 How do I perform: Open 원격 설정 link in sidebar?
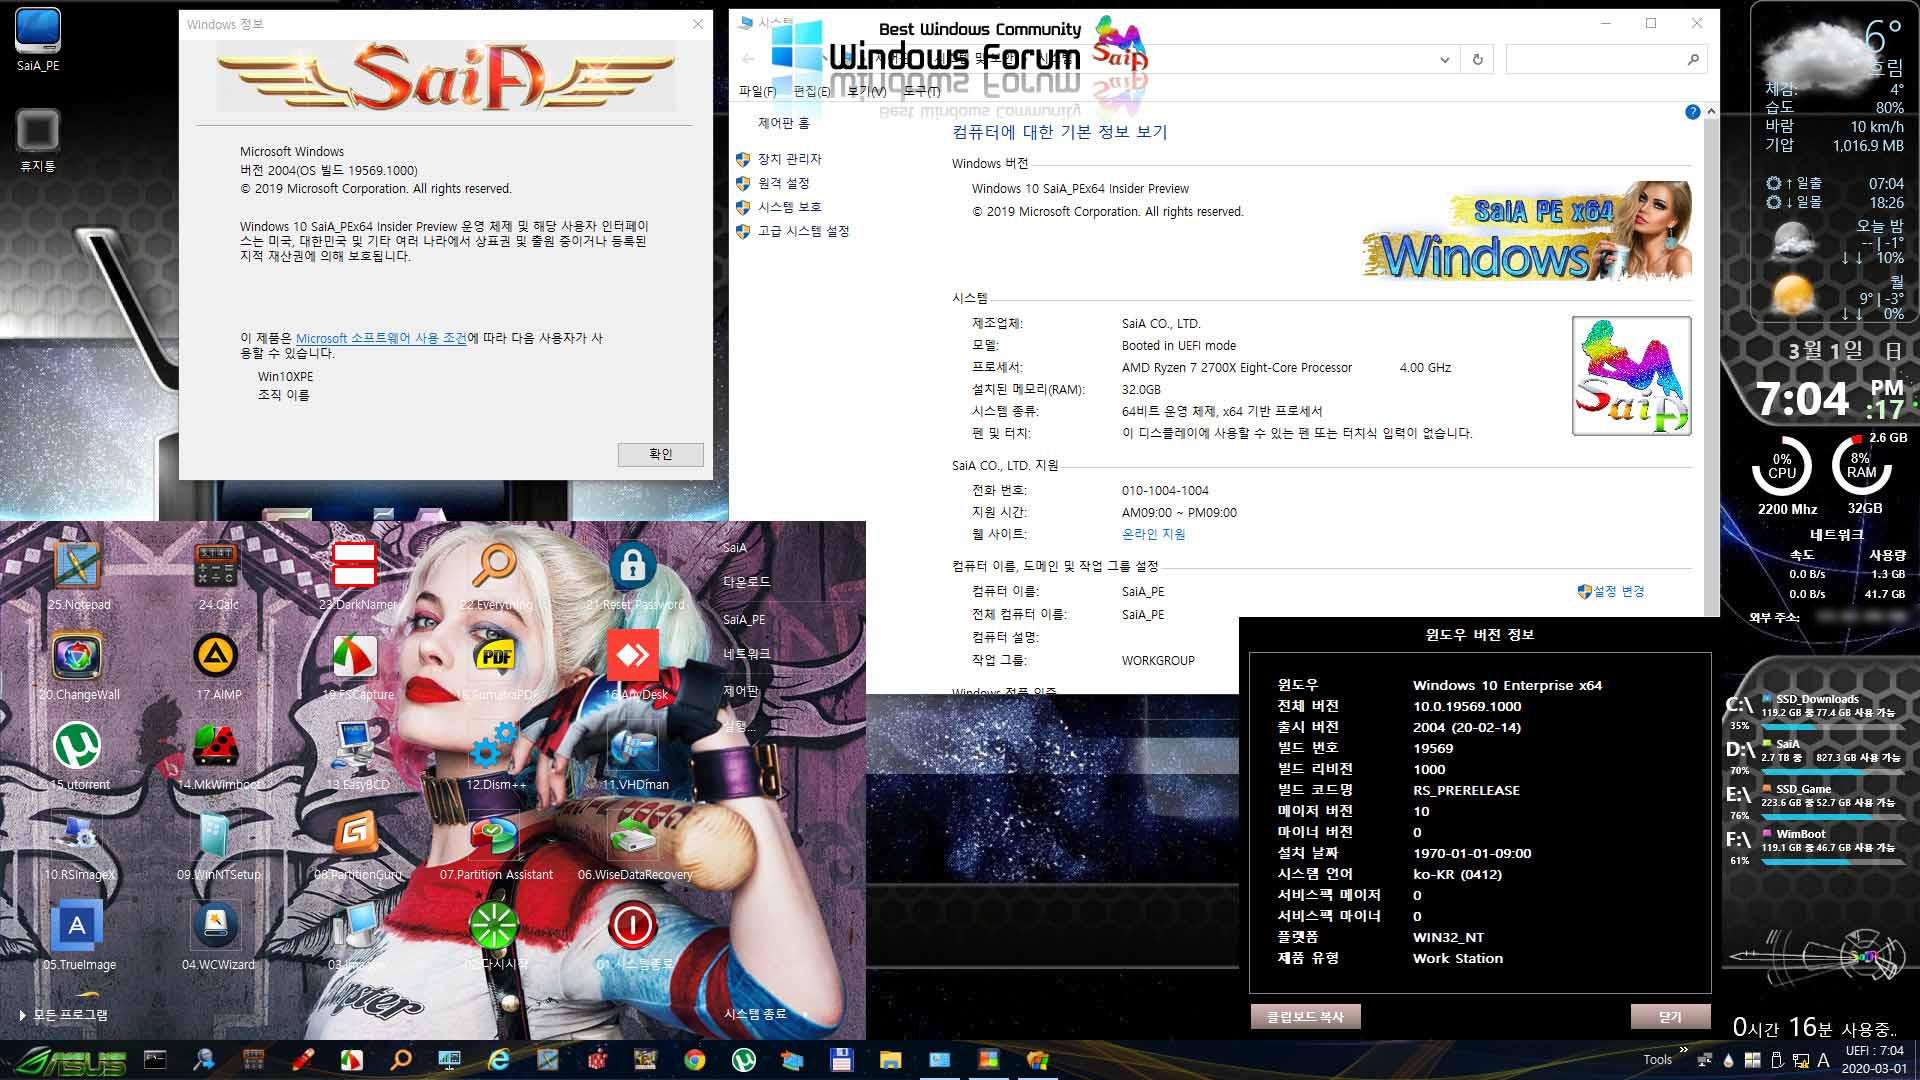(783, 183)
